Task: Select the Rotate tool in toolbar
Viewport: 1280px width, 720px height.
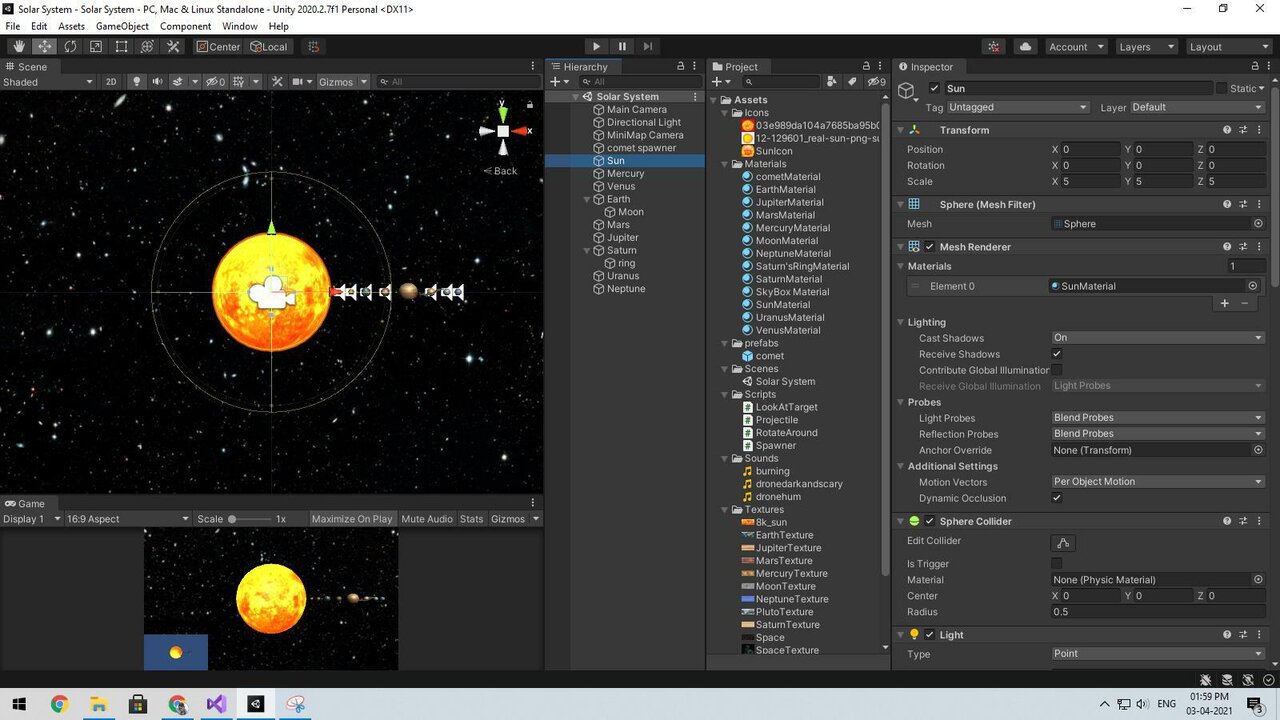Action: 70,47
